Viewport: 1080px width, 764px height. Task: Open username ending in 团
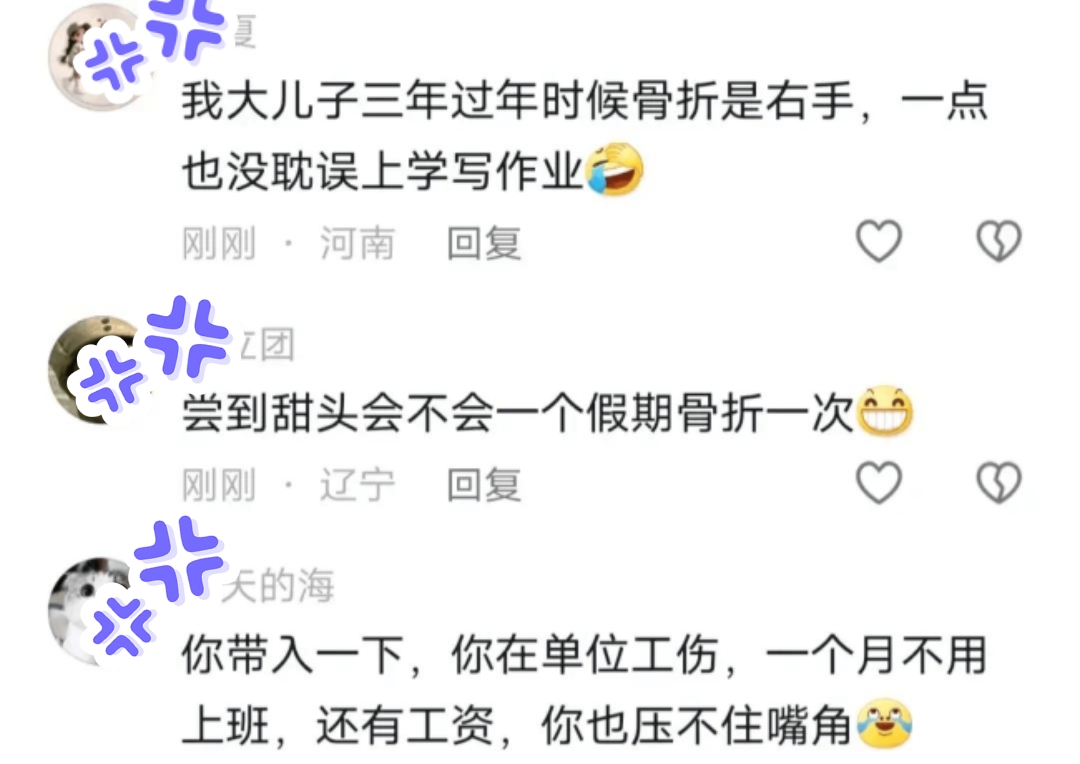pyautogui.click(x=267, y=344)
